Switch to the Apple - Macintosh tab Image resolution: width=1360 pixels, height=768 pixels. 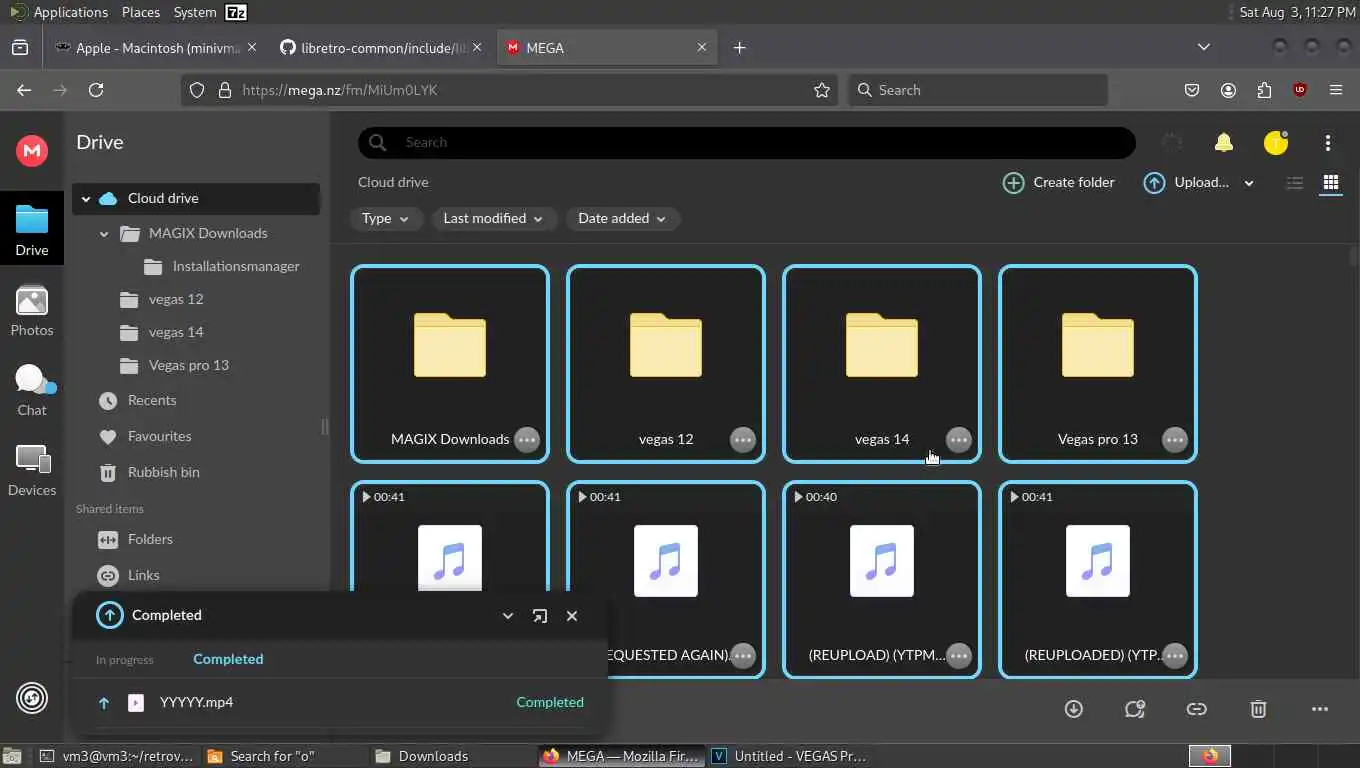pyautogui.click(x=156, y=48)
